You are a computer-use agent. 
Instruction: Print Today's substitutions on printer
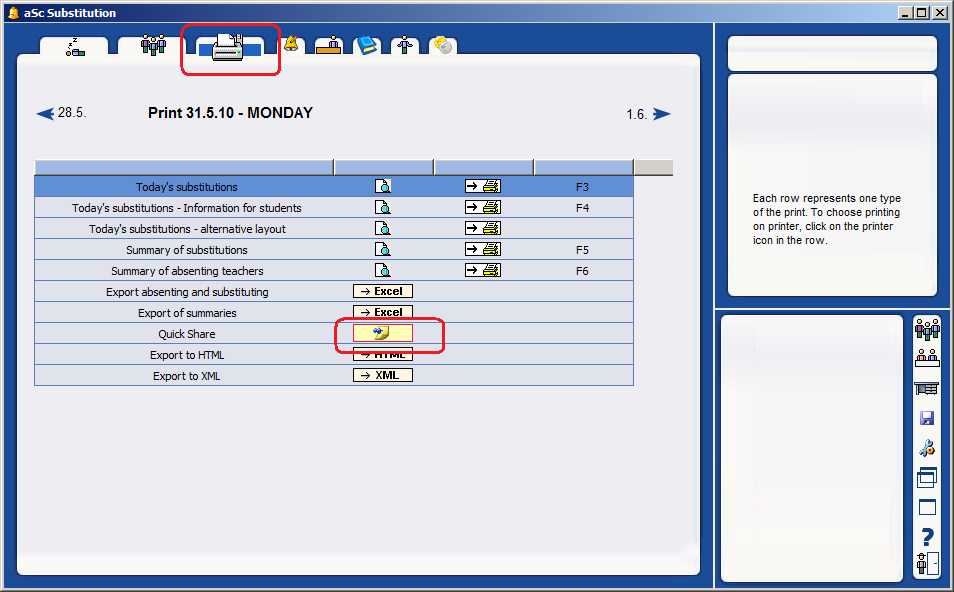(x=483, y=186)
